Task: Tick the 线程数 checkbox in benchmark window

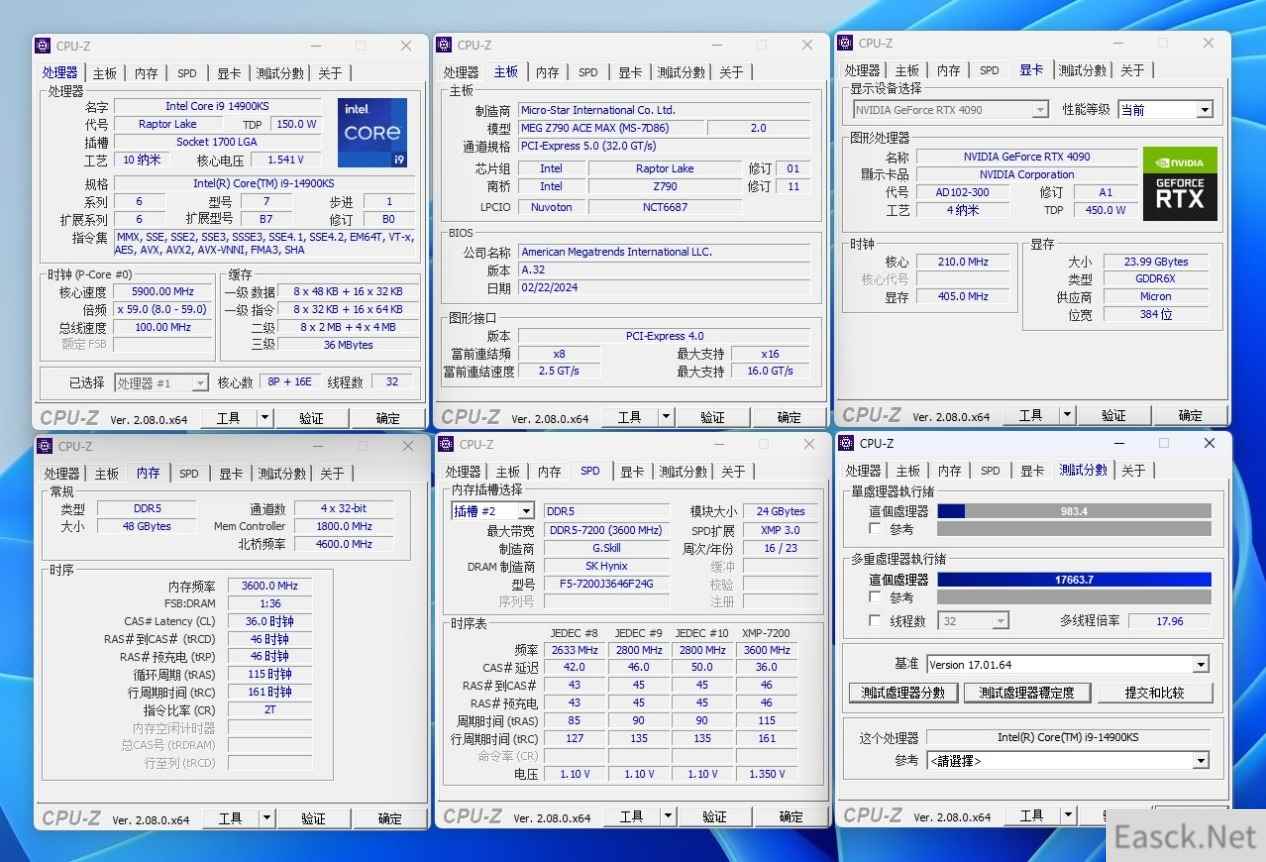Action: (x=876, y=621)
